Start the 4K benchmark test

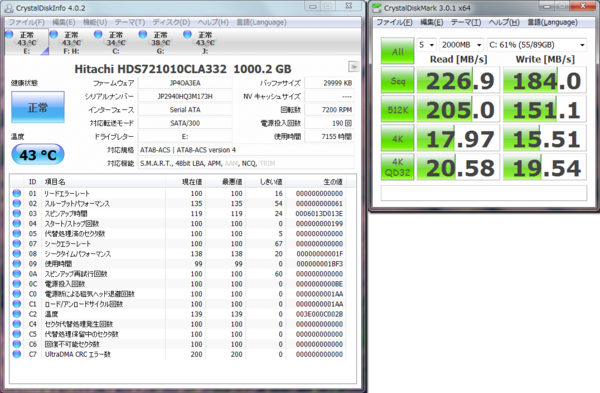click(397, 138)
